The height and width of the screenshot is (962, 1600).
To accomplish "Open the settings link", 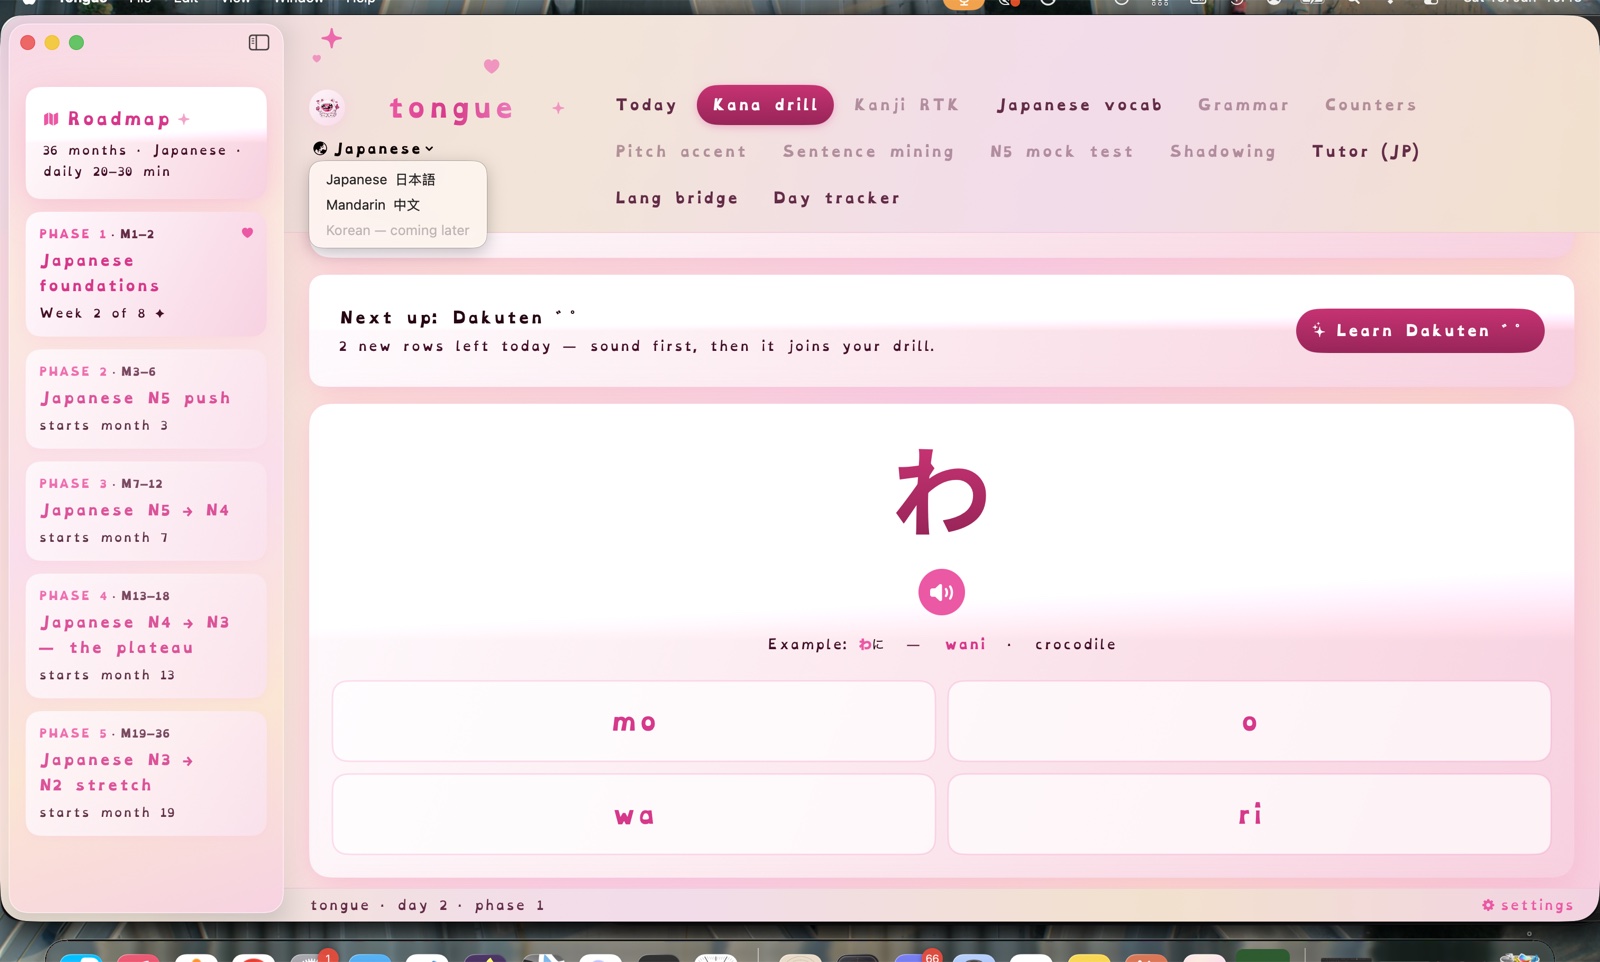I will [1528, 905].
